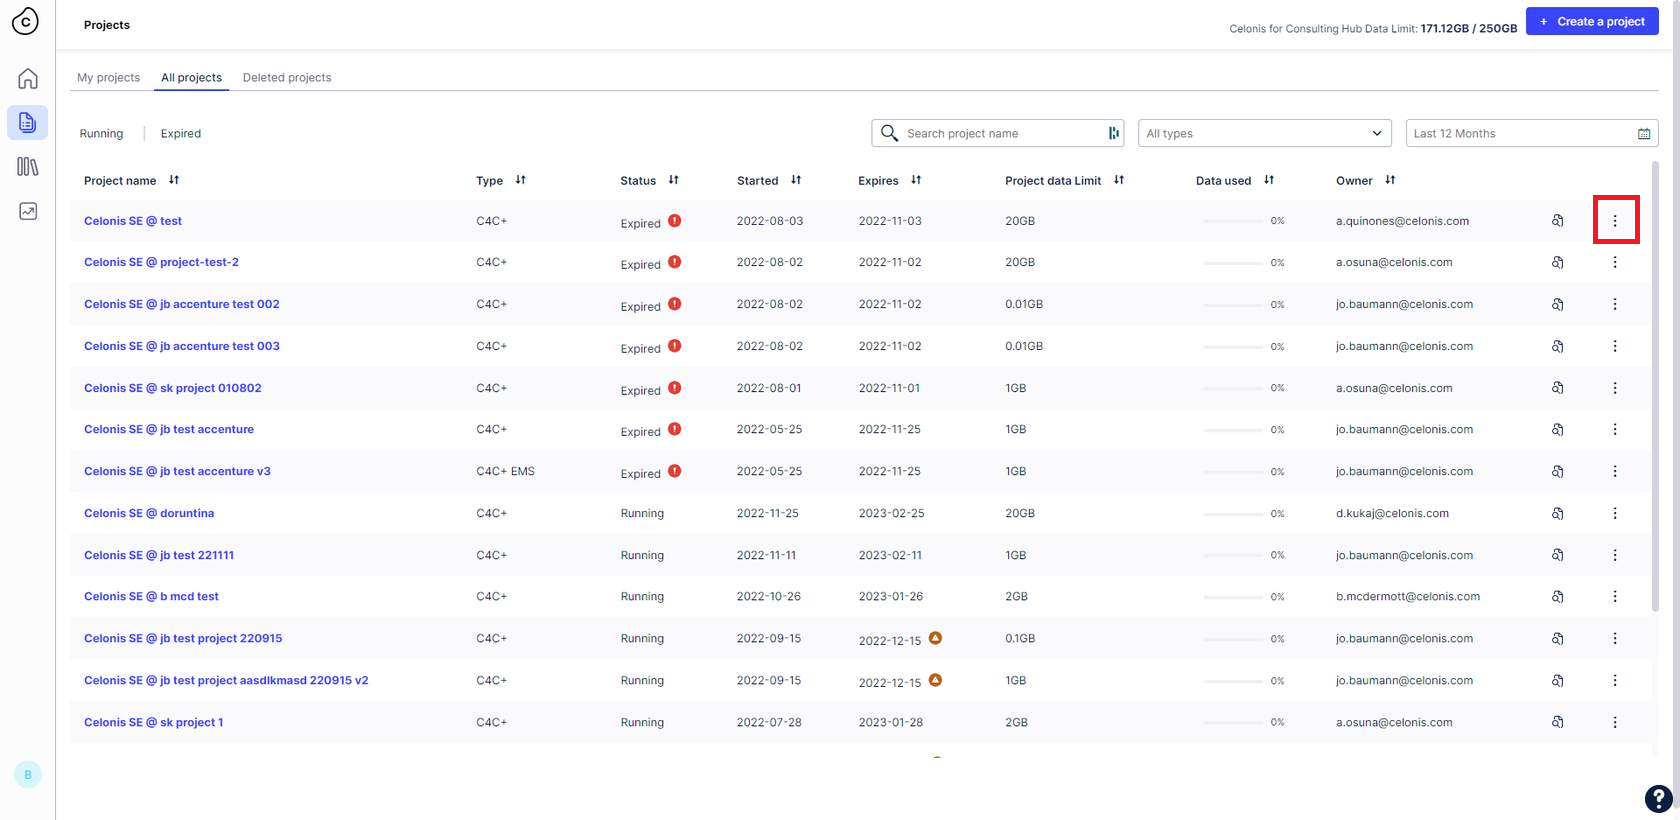Open Celonis SE @ test project link

pos(133,221)
